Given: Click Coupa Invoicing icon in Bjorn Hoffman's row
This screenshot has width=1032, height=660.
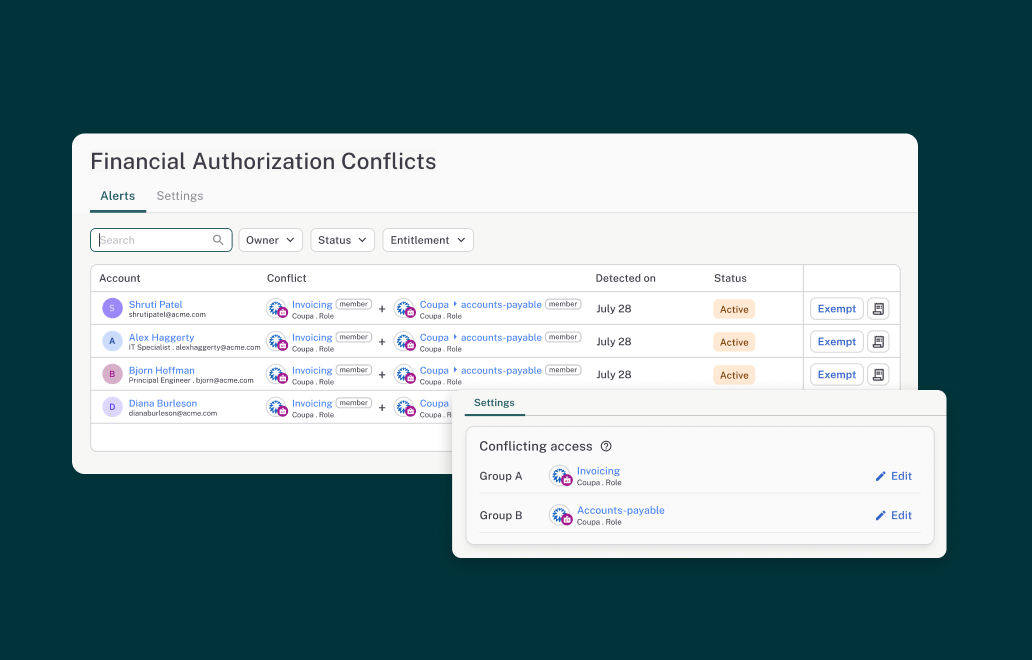Looking at the screenshot, I should coord(277,374).
